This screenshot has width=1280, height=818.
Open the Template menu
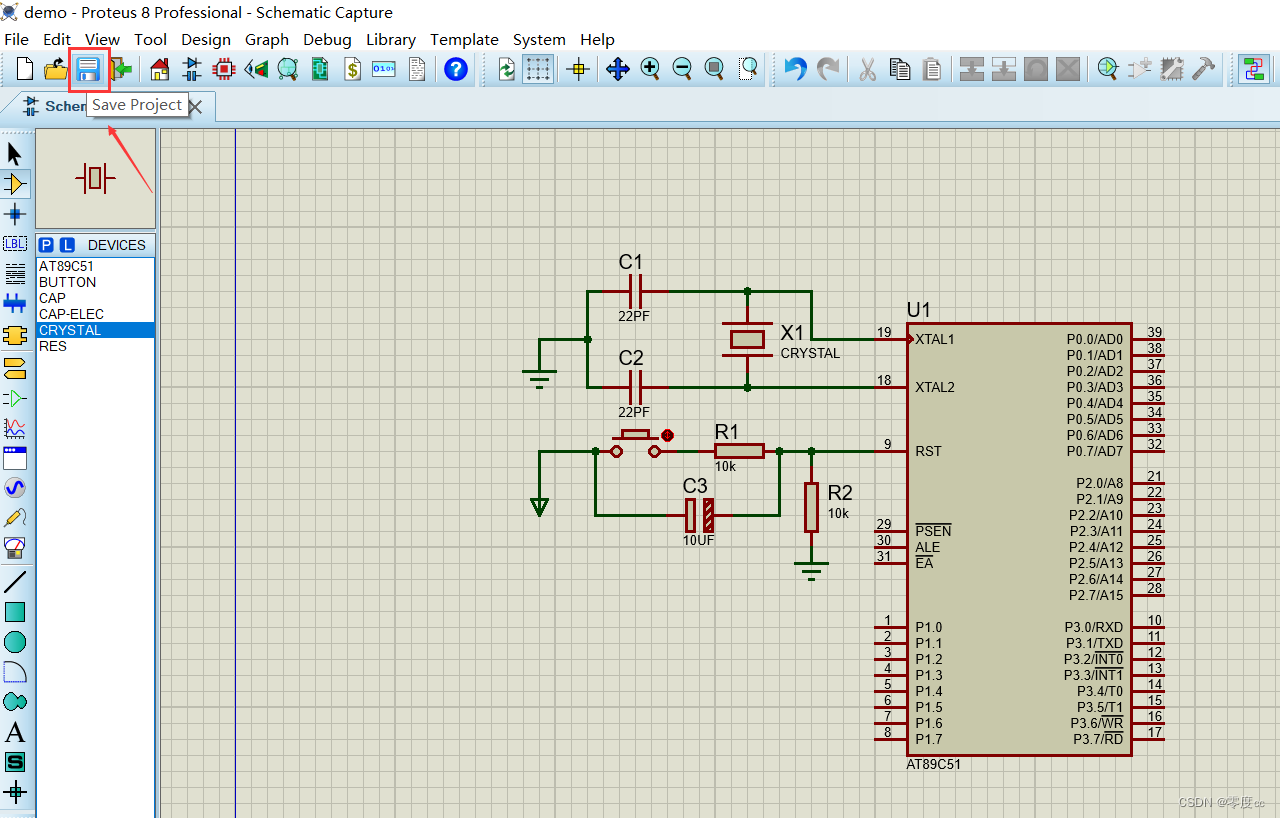pyautogui.click(x=465, y=40)
